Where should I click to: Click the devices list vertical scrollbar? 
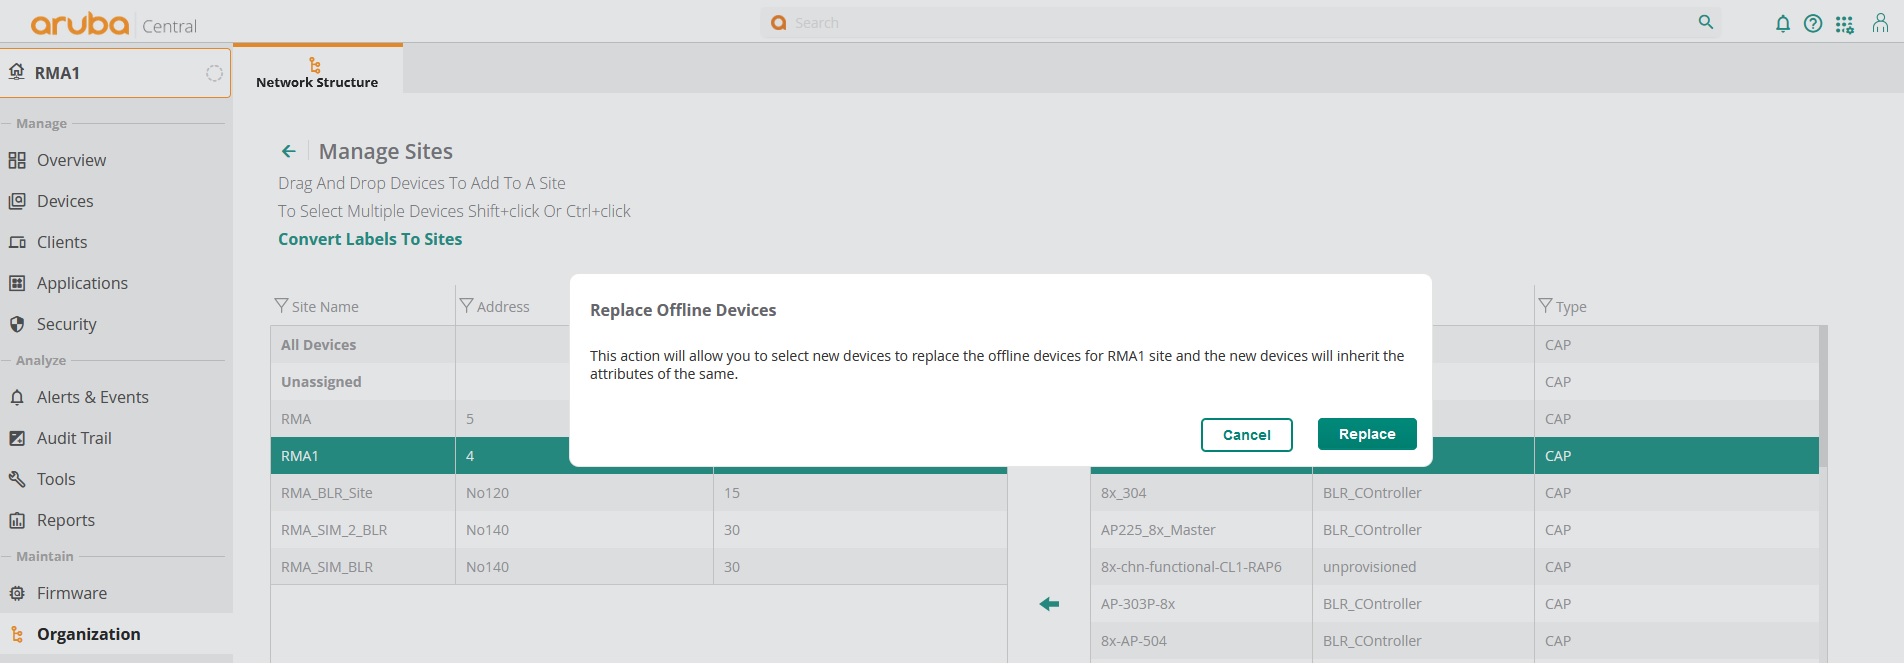(1823, 400)
